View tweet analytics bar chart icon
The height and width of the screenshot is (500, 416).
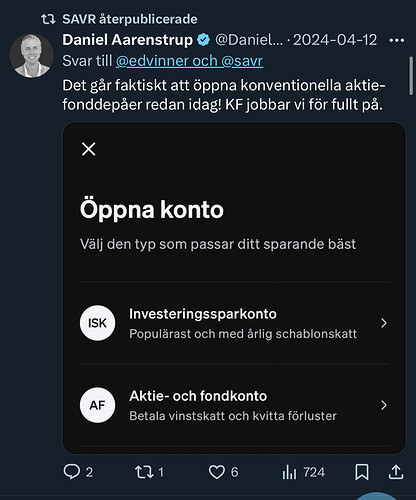pyautogui.click(x=289, y=472)
